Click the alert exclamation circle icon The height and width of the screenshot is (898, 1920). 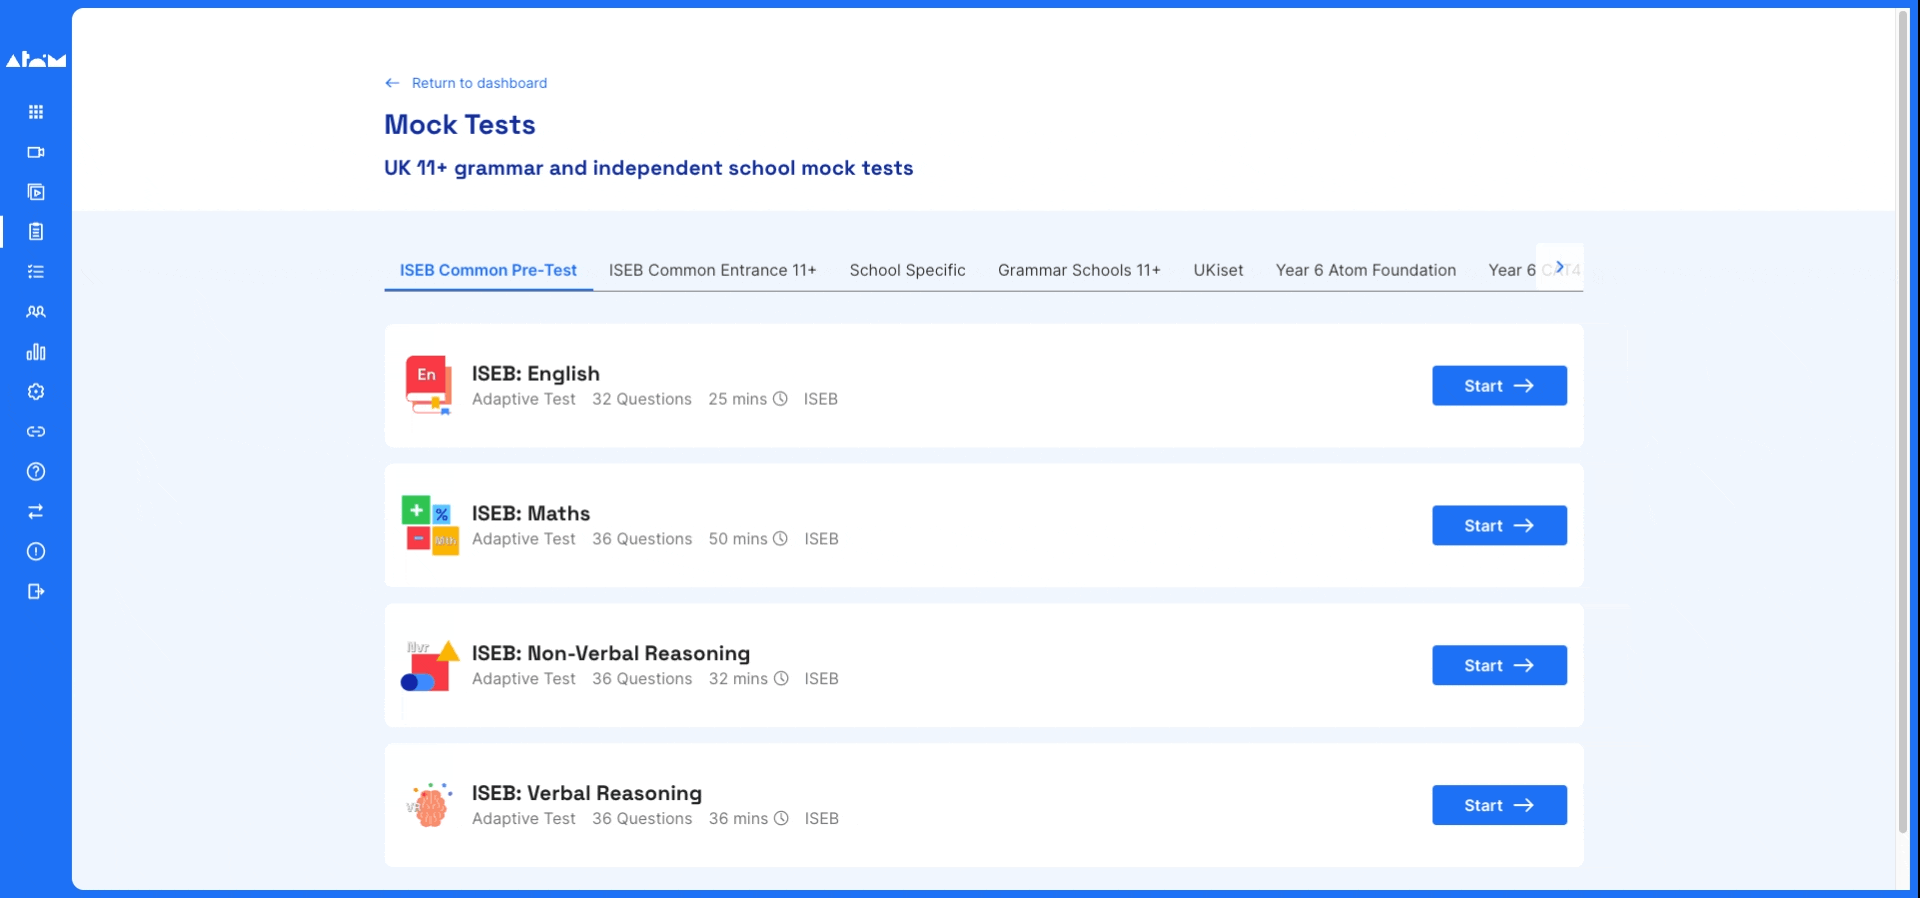pos(36,552)
